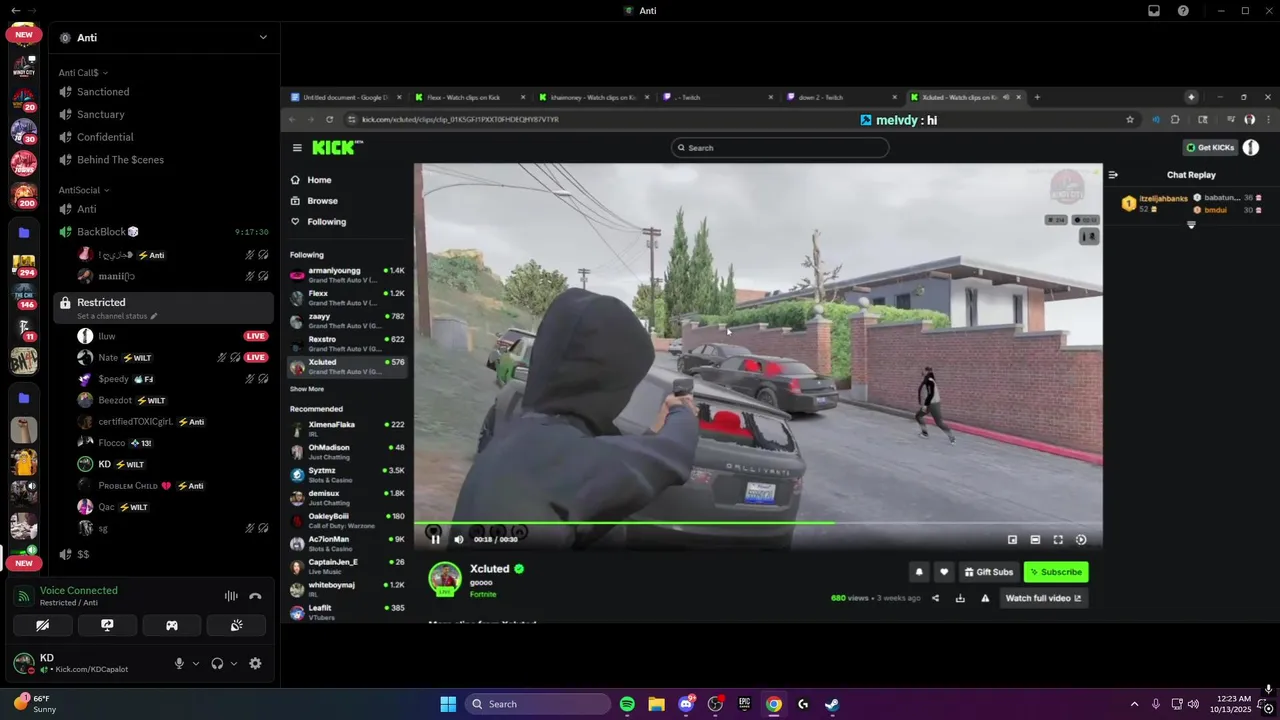The image size is (1280, 720).
Task: Toggle noise suppression waveform icon
Action: [x=231, y=596]
